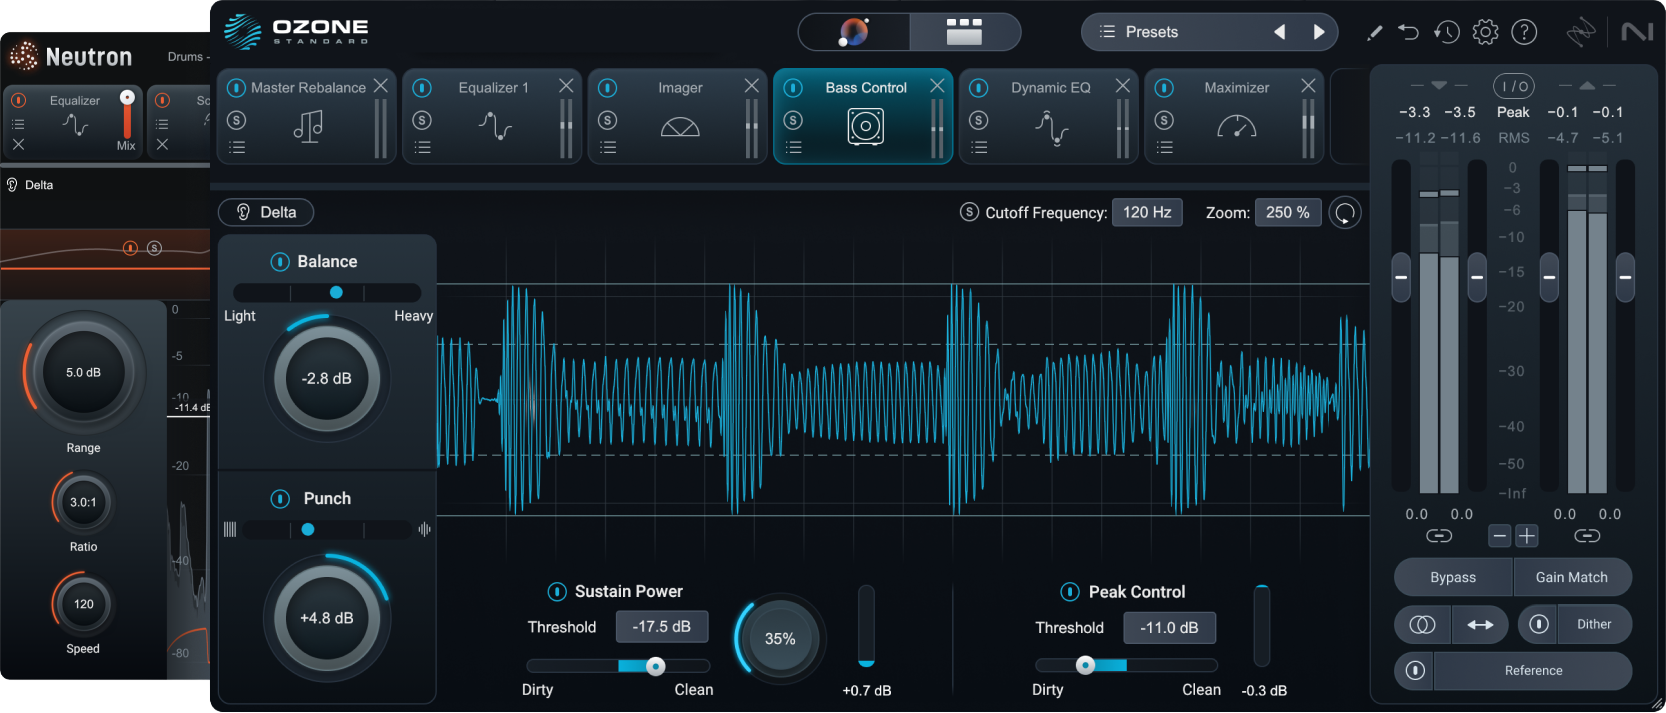This screenshot has width=1666, height=713.
Task: Toggle the Sustain Power section
Action: pyautogui.click(x=557, y=591)
